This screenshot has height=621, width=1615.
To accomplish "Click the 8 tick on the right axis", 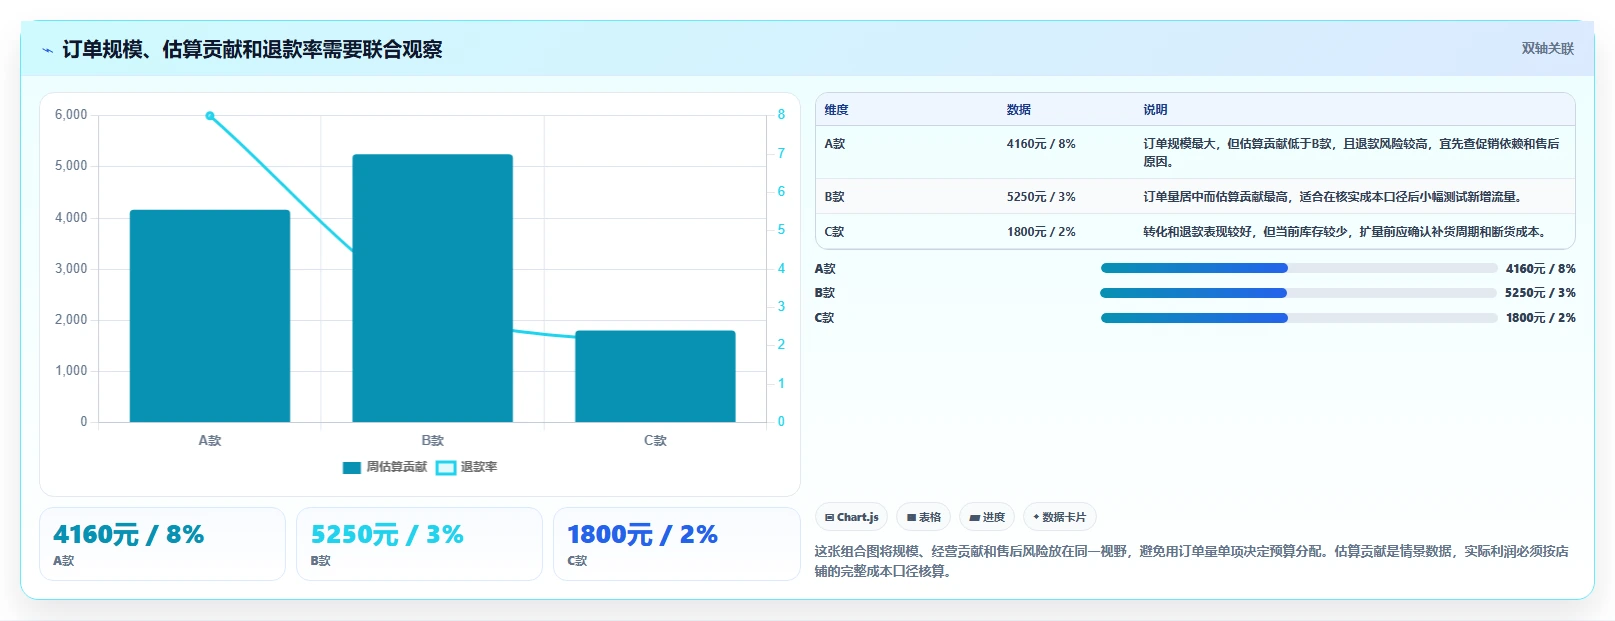I will click(782, 115).
